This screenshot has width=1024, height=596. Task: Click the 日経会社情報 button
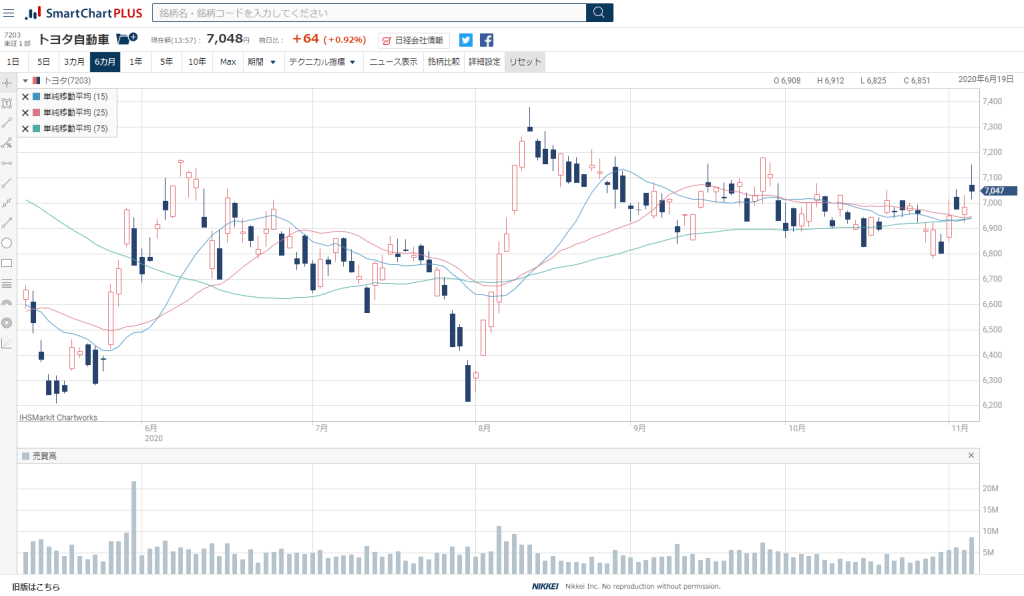click(x=414, y=40)
